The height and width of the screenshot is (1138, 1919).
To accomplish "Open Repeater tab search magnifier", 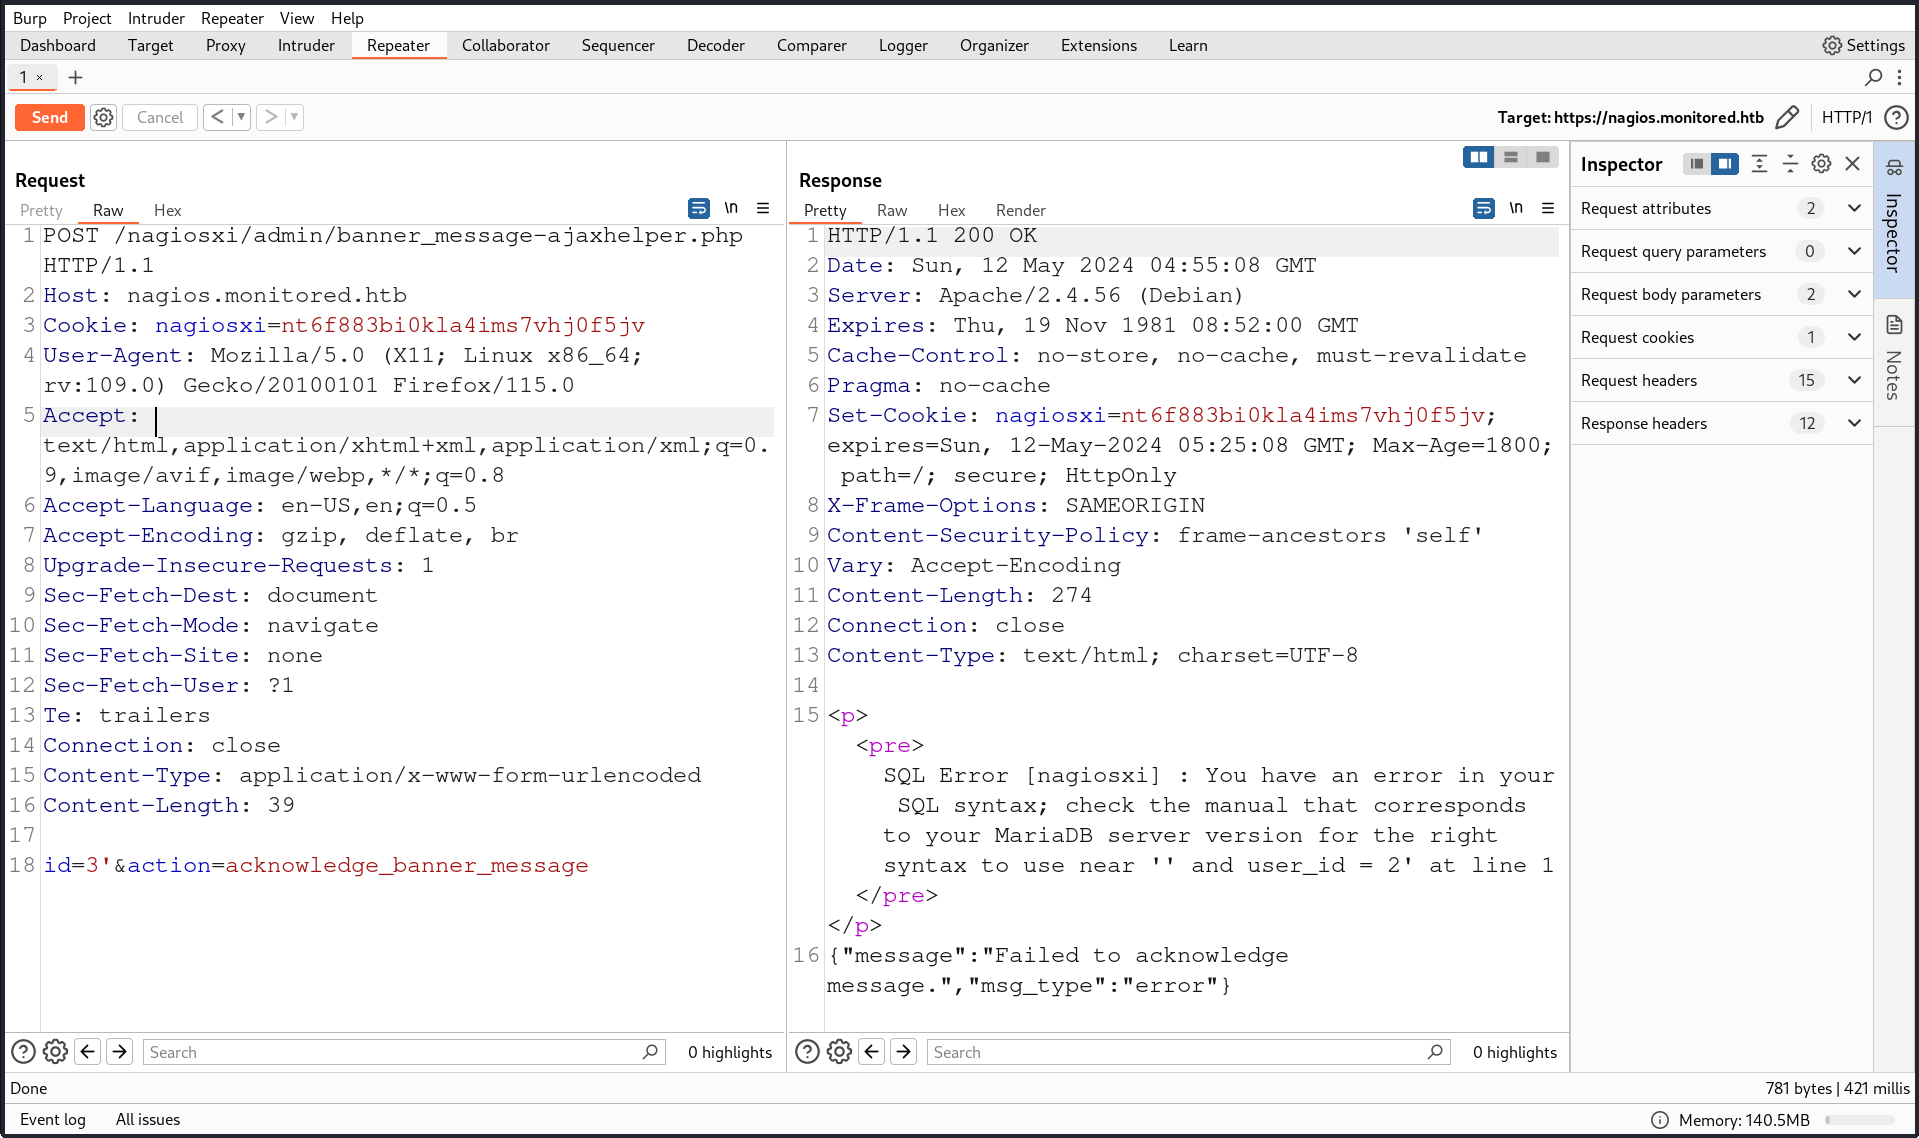I will 1873,77.
